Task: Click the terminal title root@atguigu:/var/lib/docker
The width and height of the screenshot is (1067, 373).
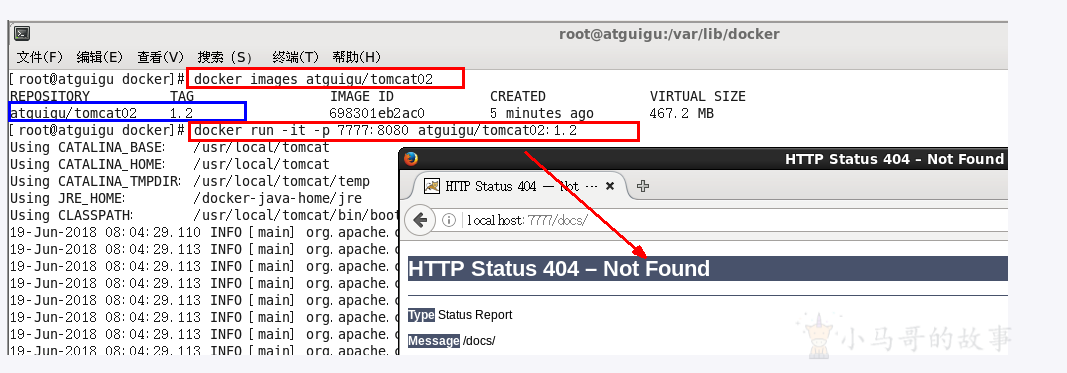Action: (669, 34)
